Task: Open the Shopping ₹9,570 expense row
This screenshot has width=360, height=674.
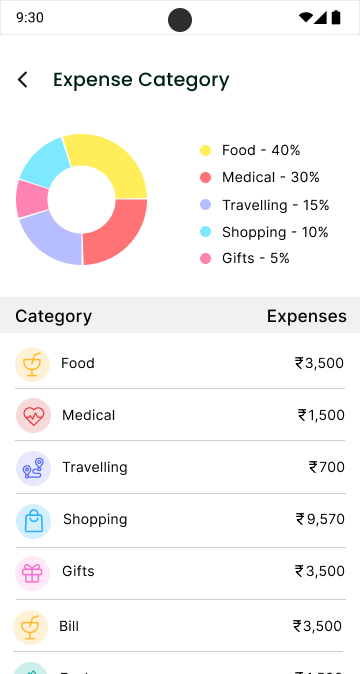Action: click(181, 521)
